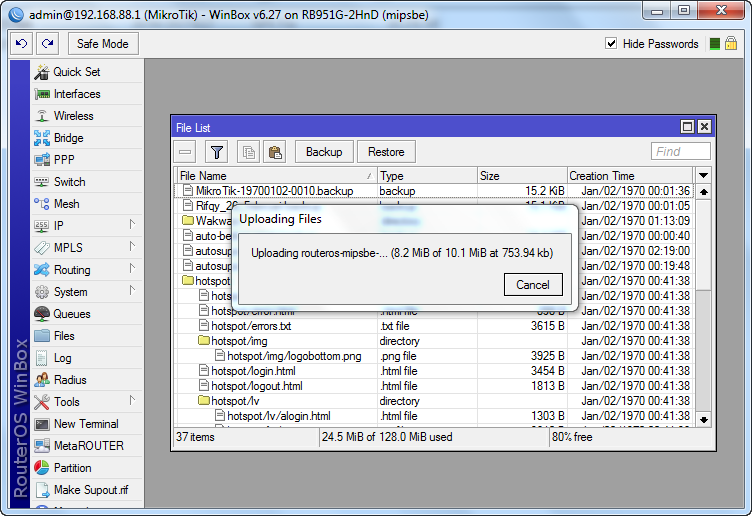Click the Backup button
This screenshot has height=516, width=752.
click(x=324, y=152)
